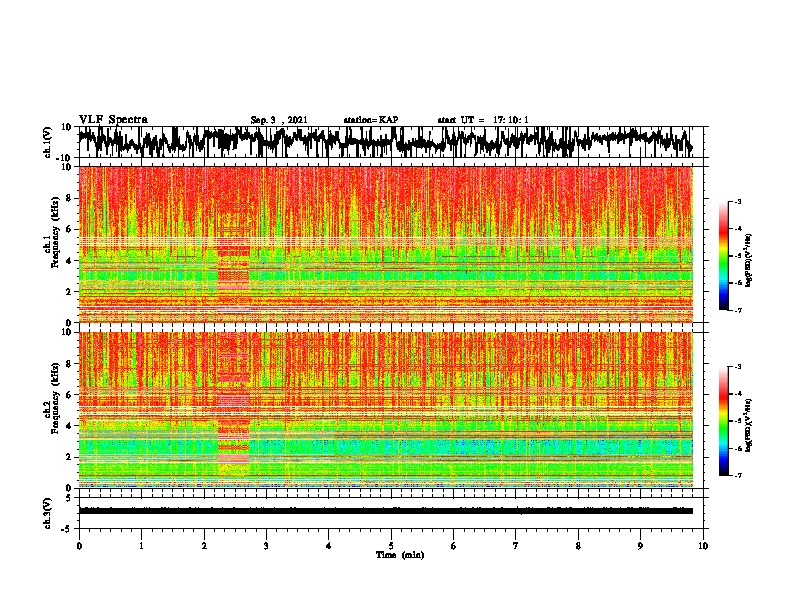Image resolution: width=792 pixels, height=612 pixels.
Task: Click the "5" tick on the time axis
Action: click(x=391, y=546)
